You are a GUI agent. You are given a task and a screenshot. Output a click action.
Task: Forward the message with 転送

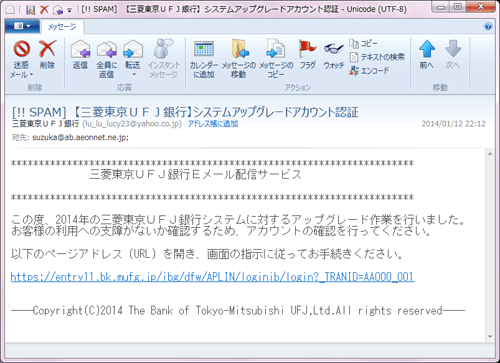[x=133, y=54]
